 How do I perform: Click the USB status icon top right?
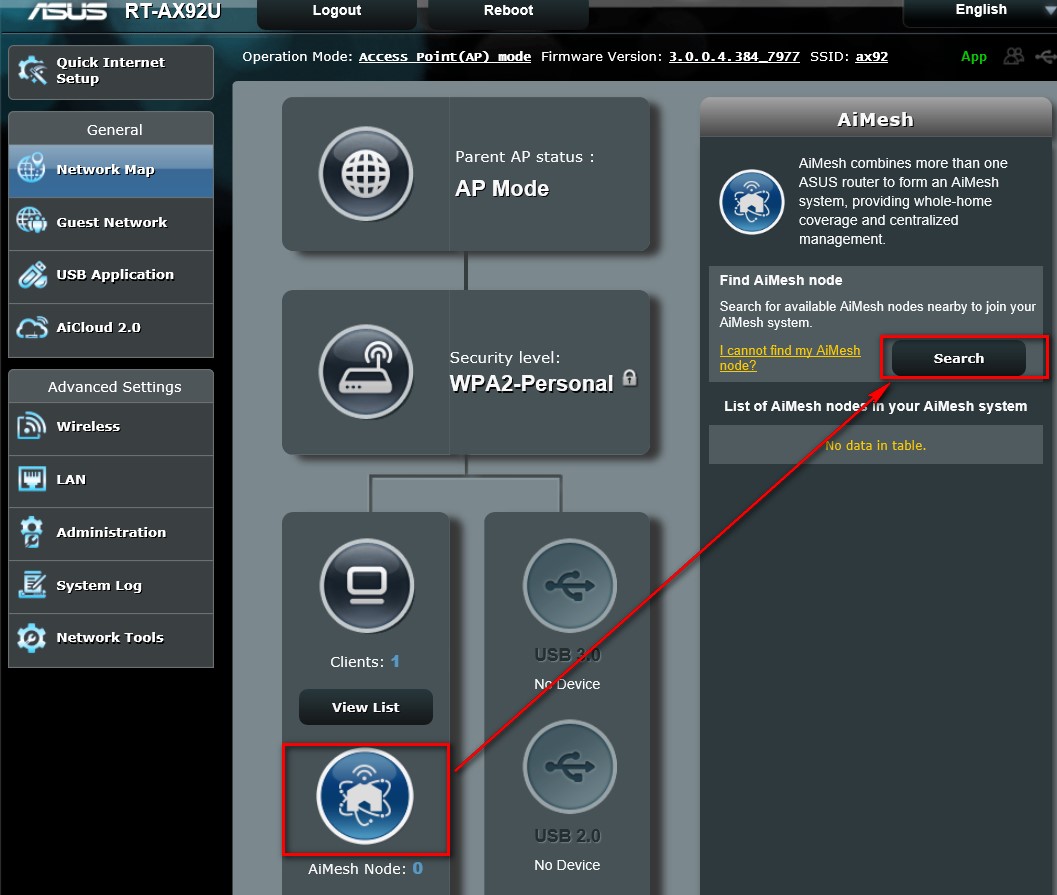click(x=1046, y=57)
